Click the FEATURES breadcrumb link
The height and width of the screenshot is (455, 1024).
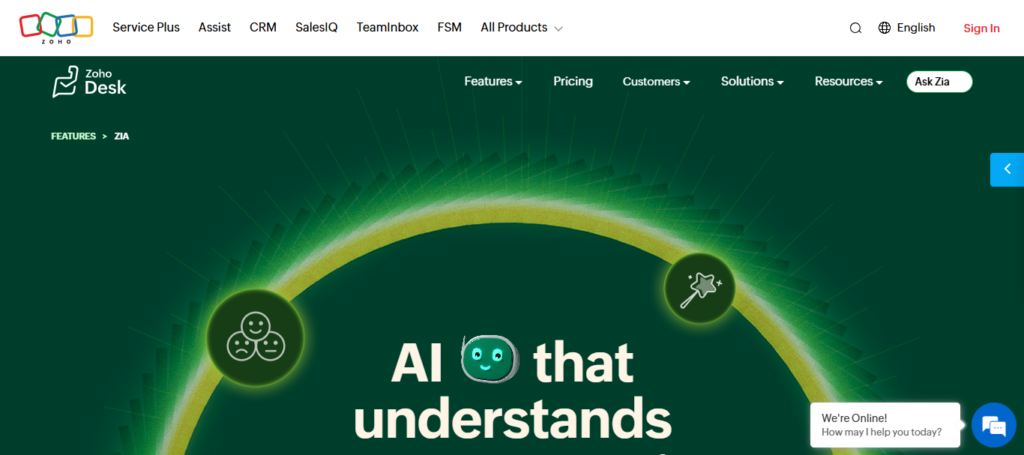[x=73, y=136]
